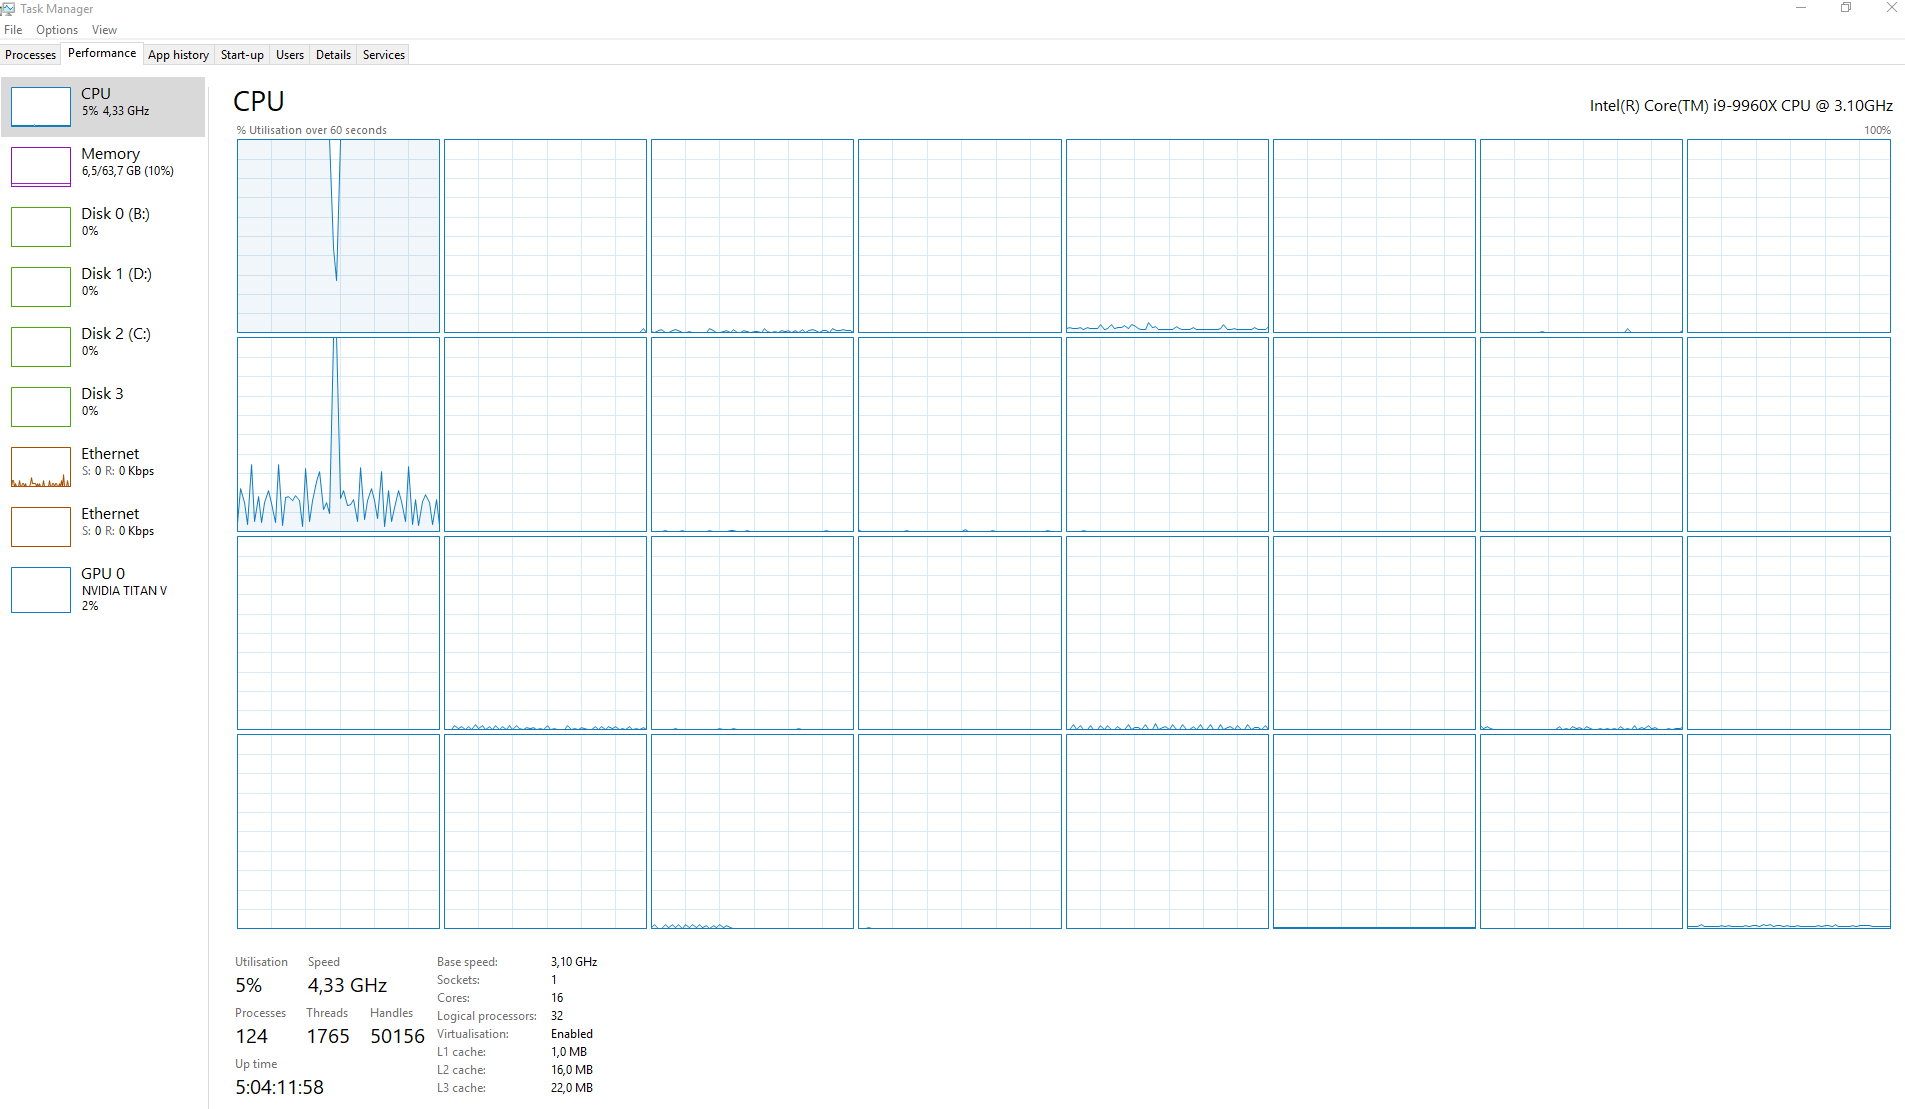The image size is (1905, 1109).
Task: Click '% Utilisation over 60 seconds' label
Action: 312,130
